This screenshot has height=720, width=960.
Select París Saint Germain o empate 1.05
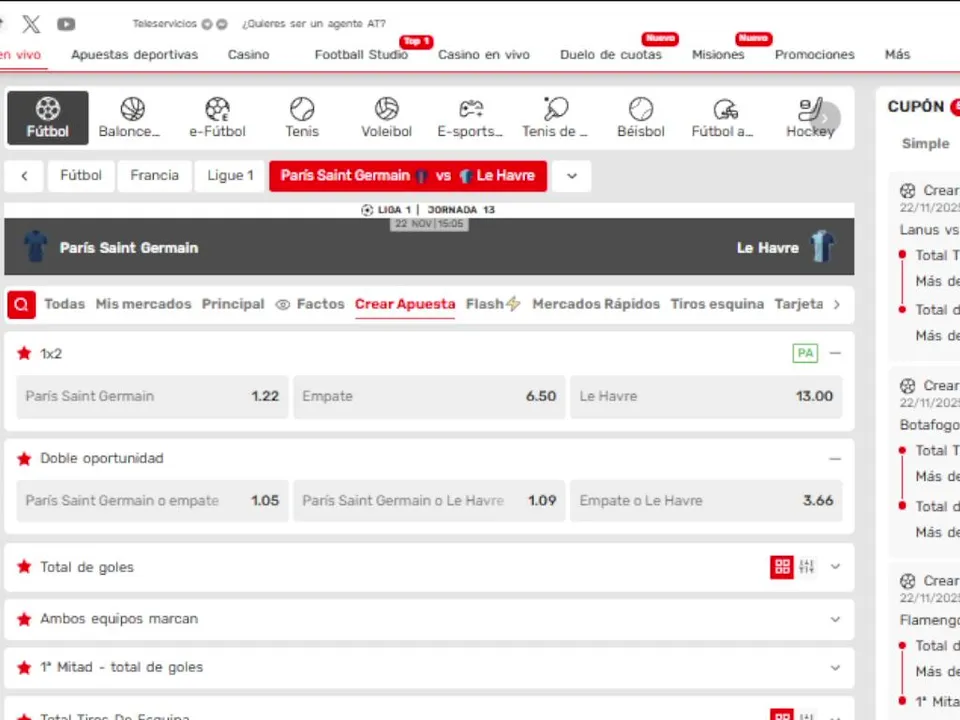(152, 501)
